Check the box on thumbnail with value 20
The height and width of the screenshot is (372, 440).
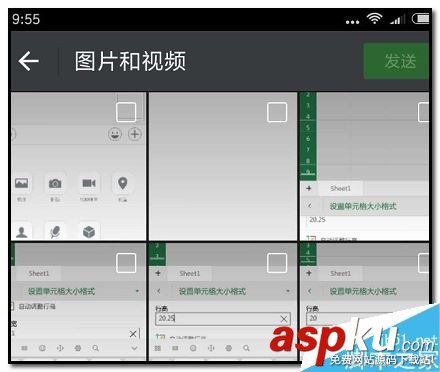coord(424,263)
